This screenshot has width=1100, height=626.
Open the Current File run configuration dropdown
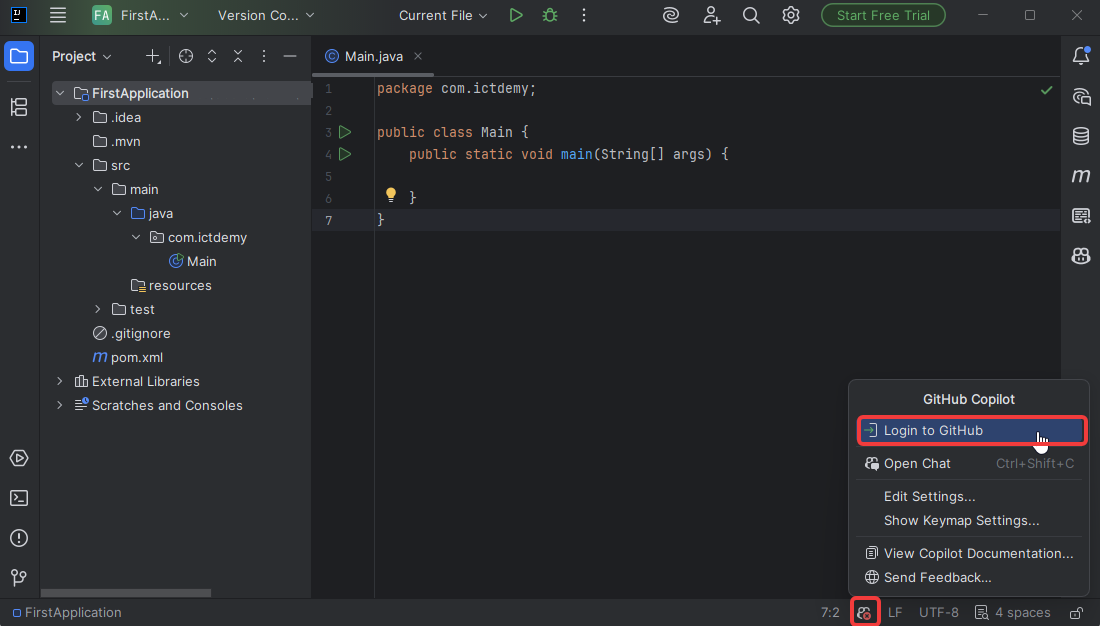tap(443, 15)
